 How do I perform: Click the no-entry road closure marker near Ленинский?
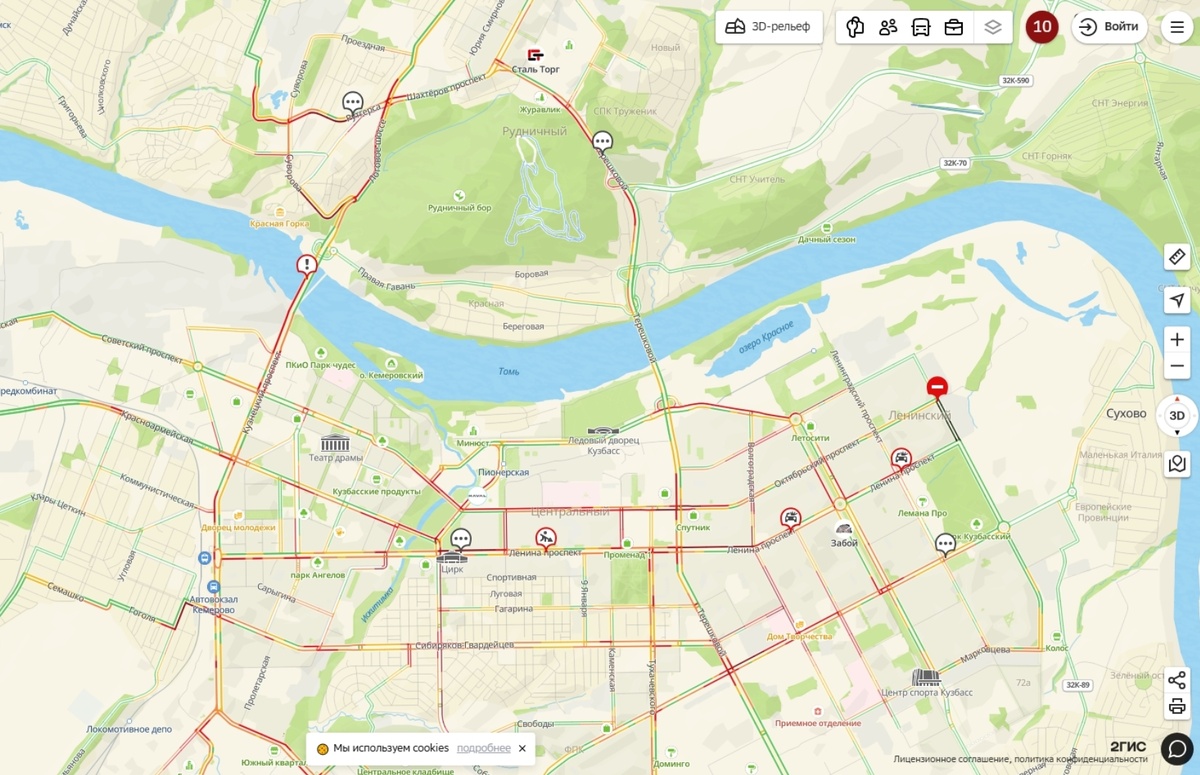pos(937,387)
